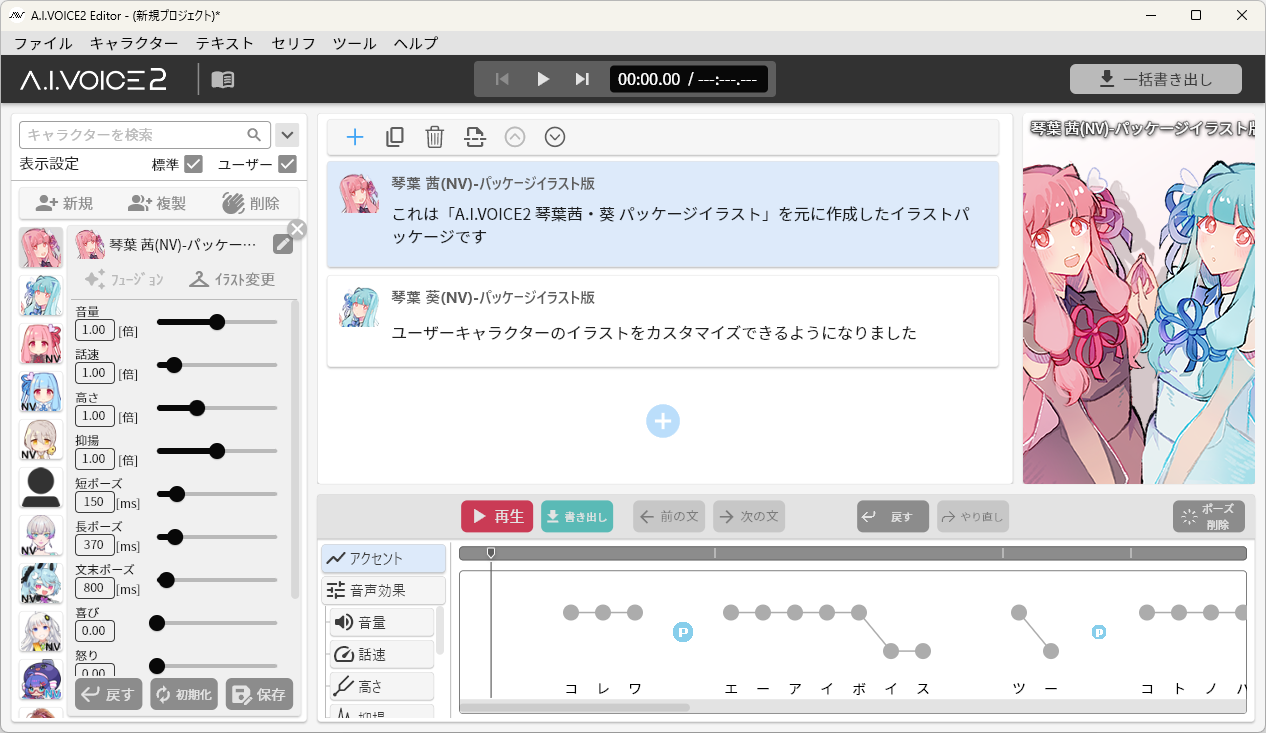Select the black silhouette character thumbnail
This screenshot has height=733, width=1266.
[x=41, y=487]
